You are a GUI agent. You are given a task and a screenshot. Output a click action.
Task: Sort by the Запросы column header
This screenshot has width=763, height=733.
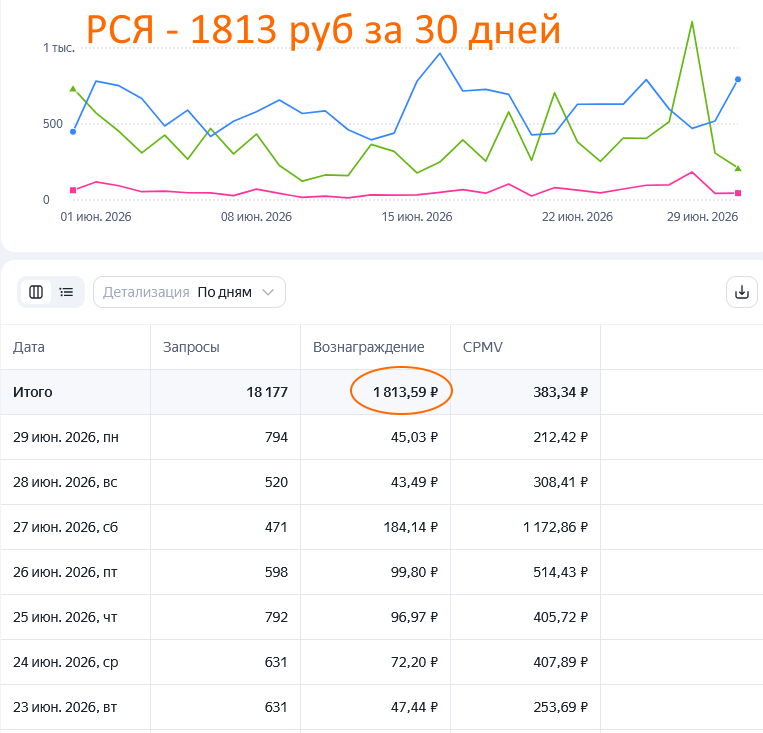191,347
